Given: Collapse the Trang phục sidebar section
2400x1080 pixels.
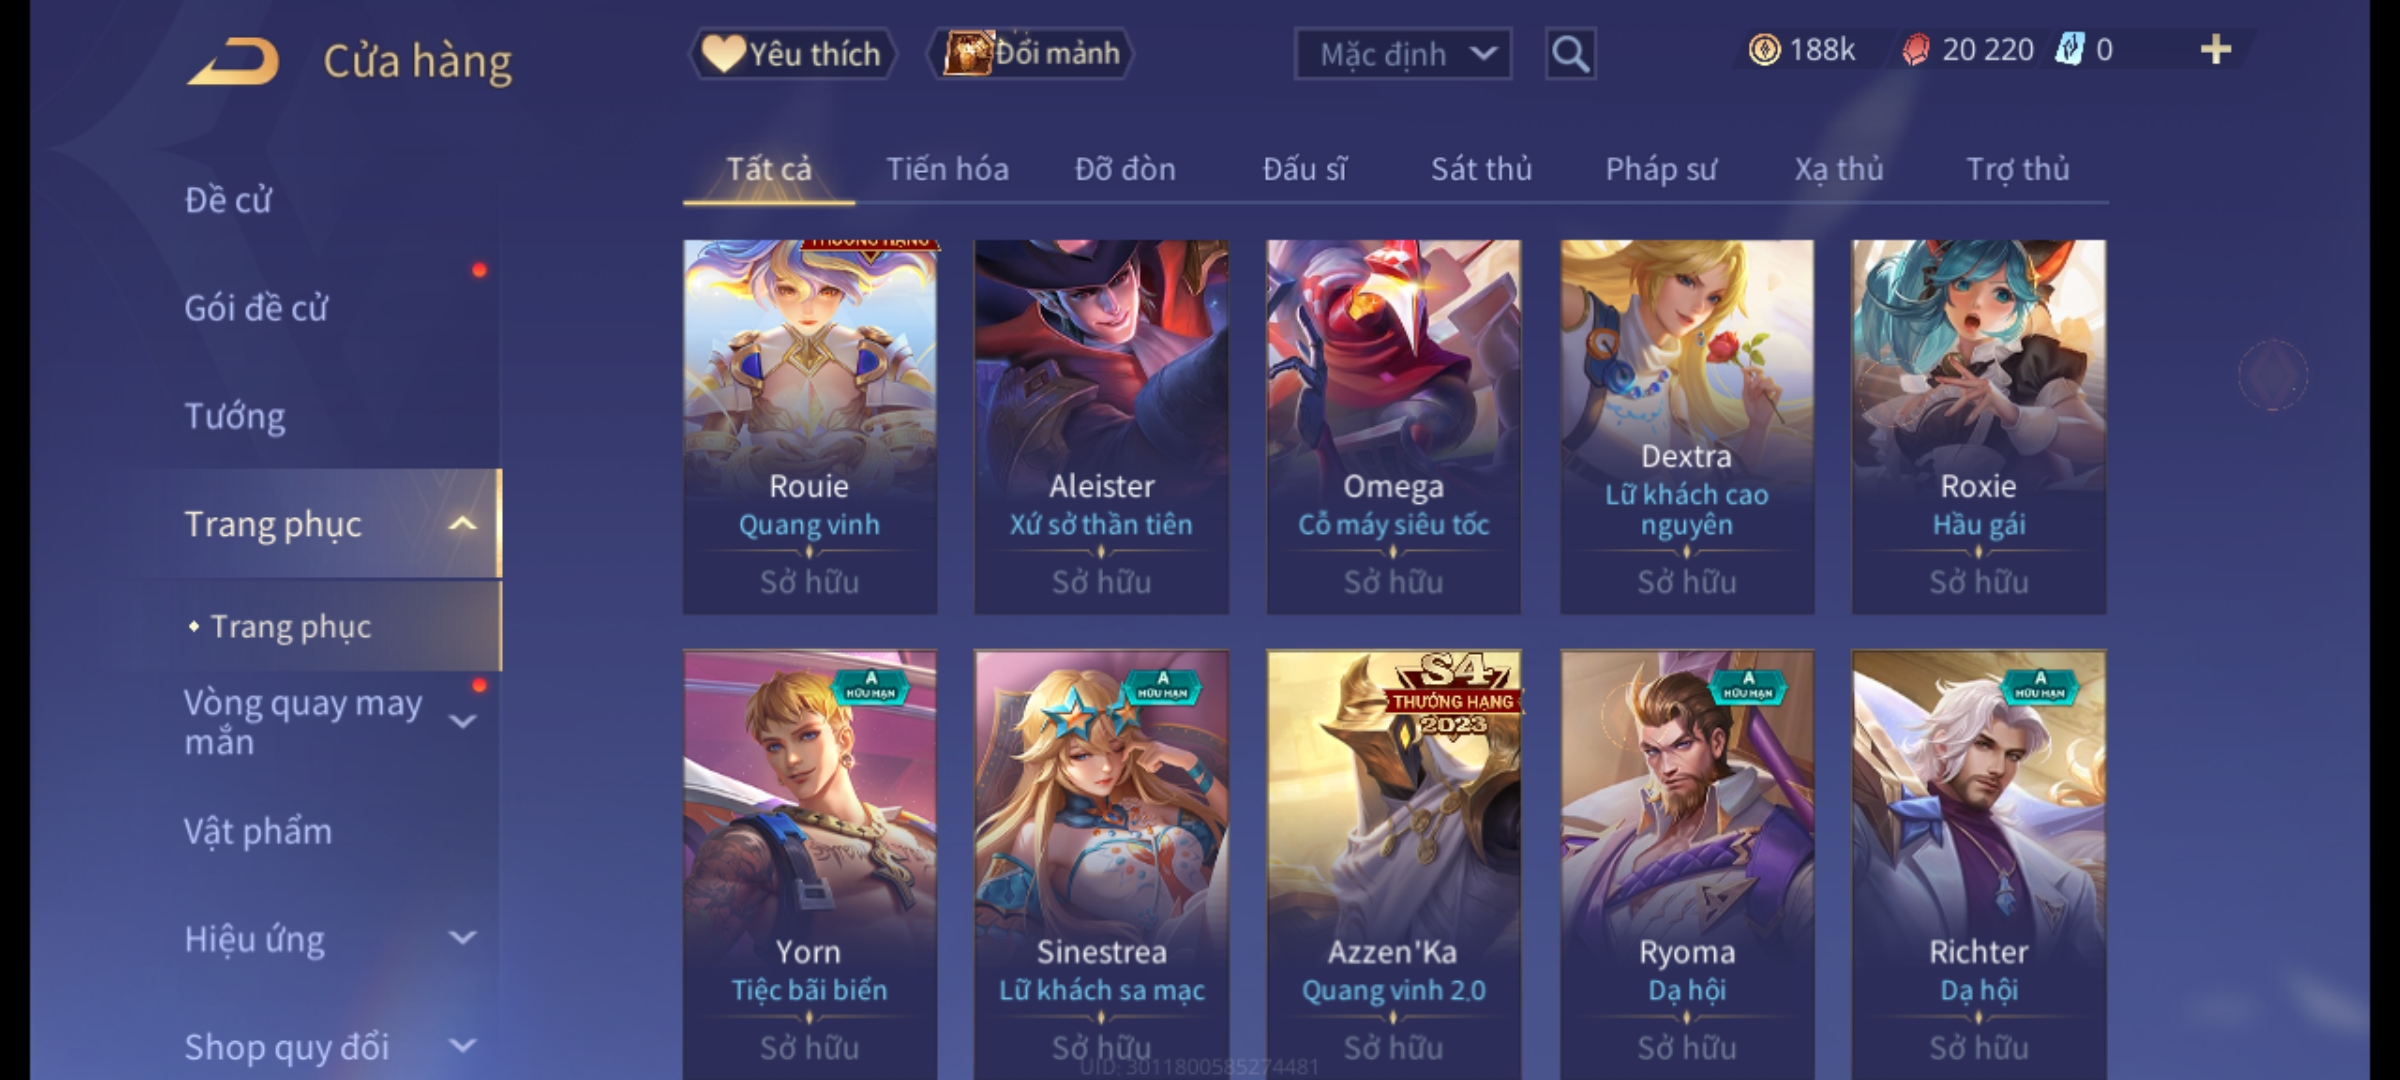Looking at the screenshot, I should (462, 524).
